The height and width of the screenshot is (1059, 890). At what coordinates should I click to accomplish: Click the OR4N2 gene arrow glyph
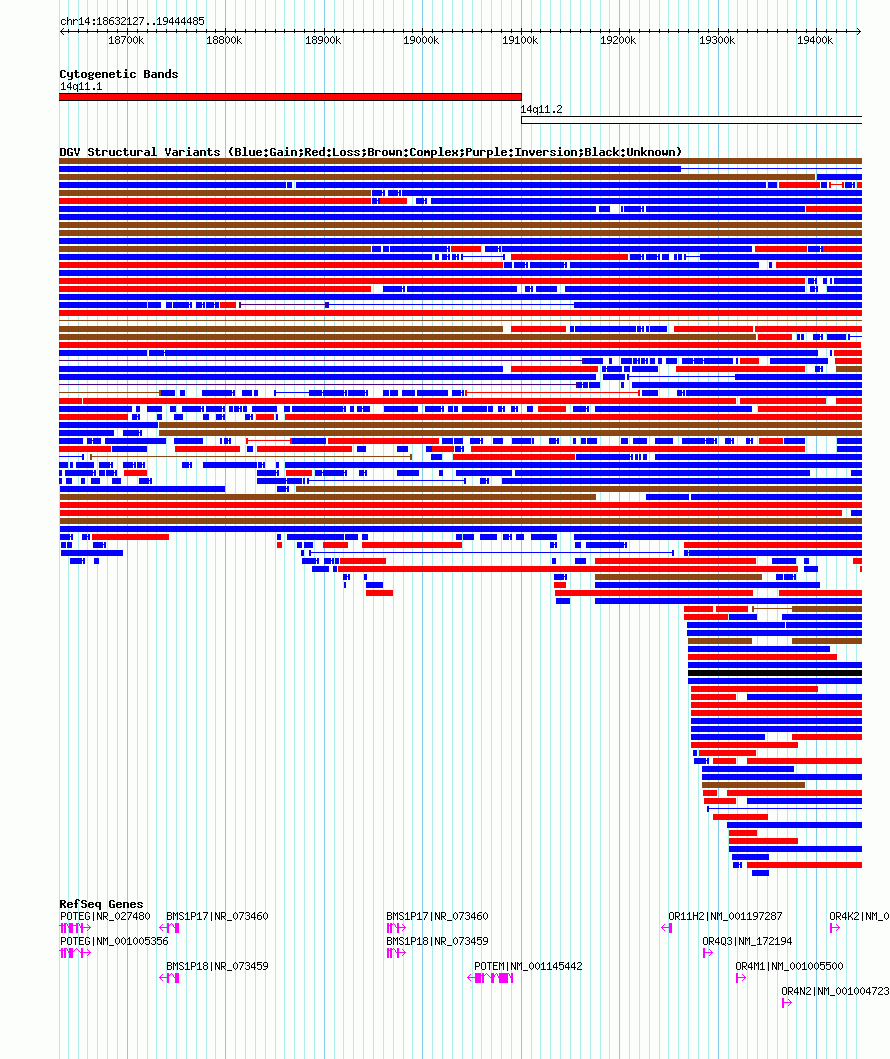(x=787, y=1003)
